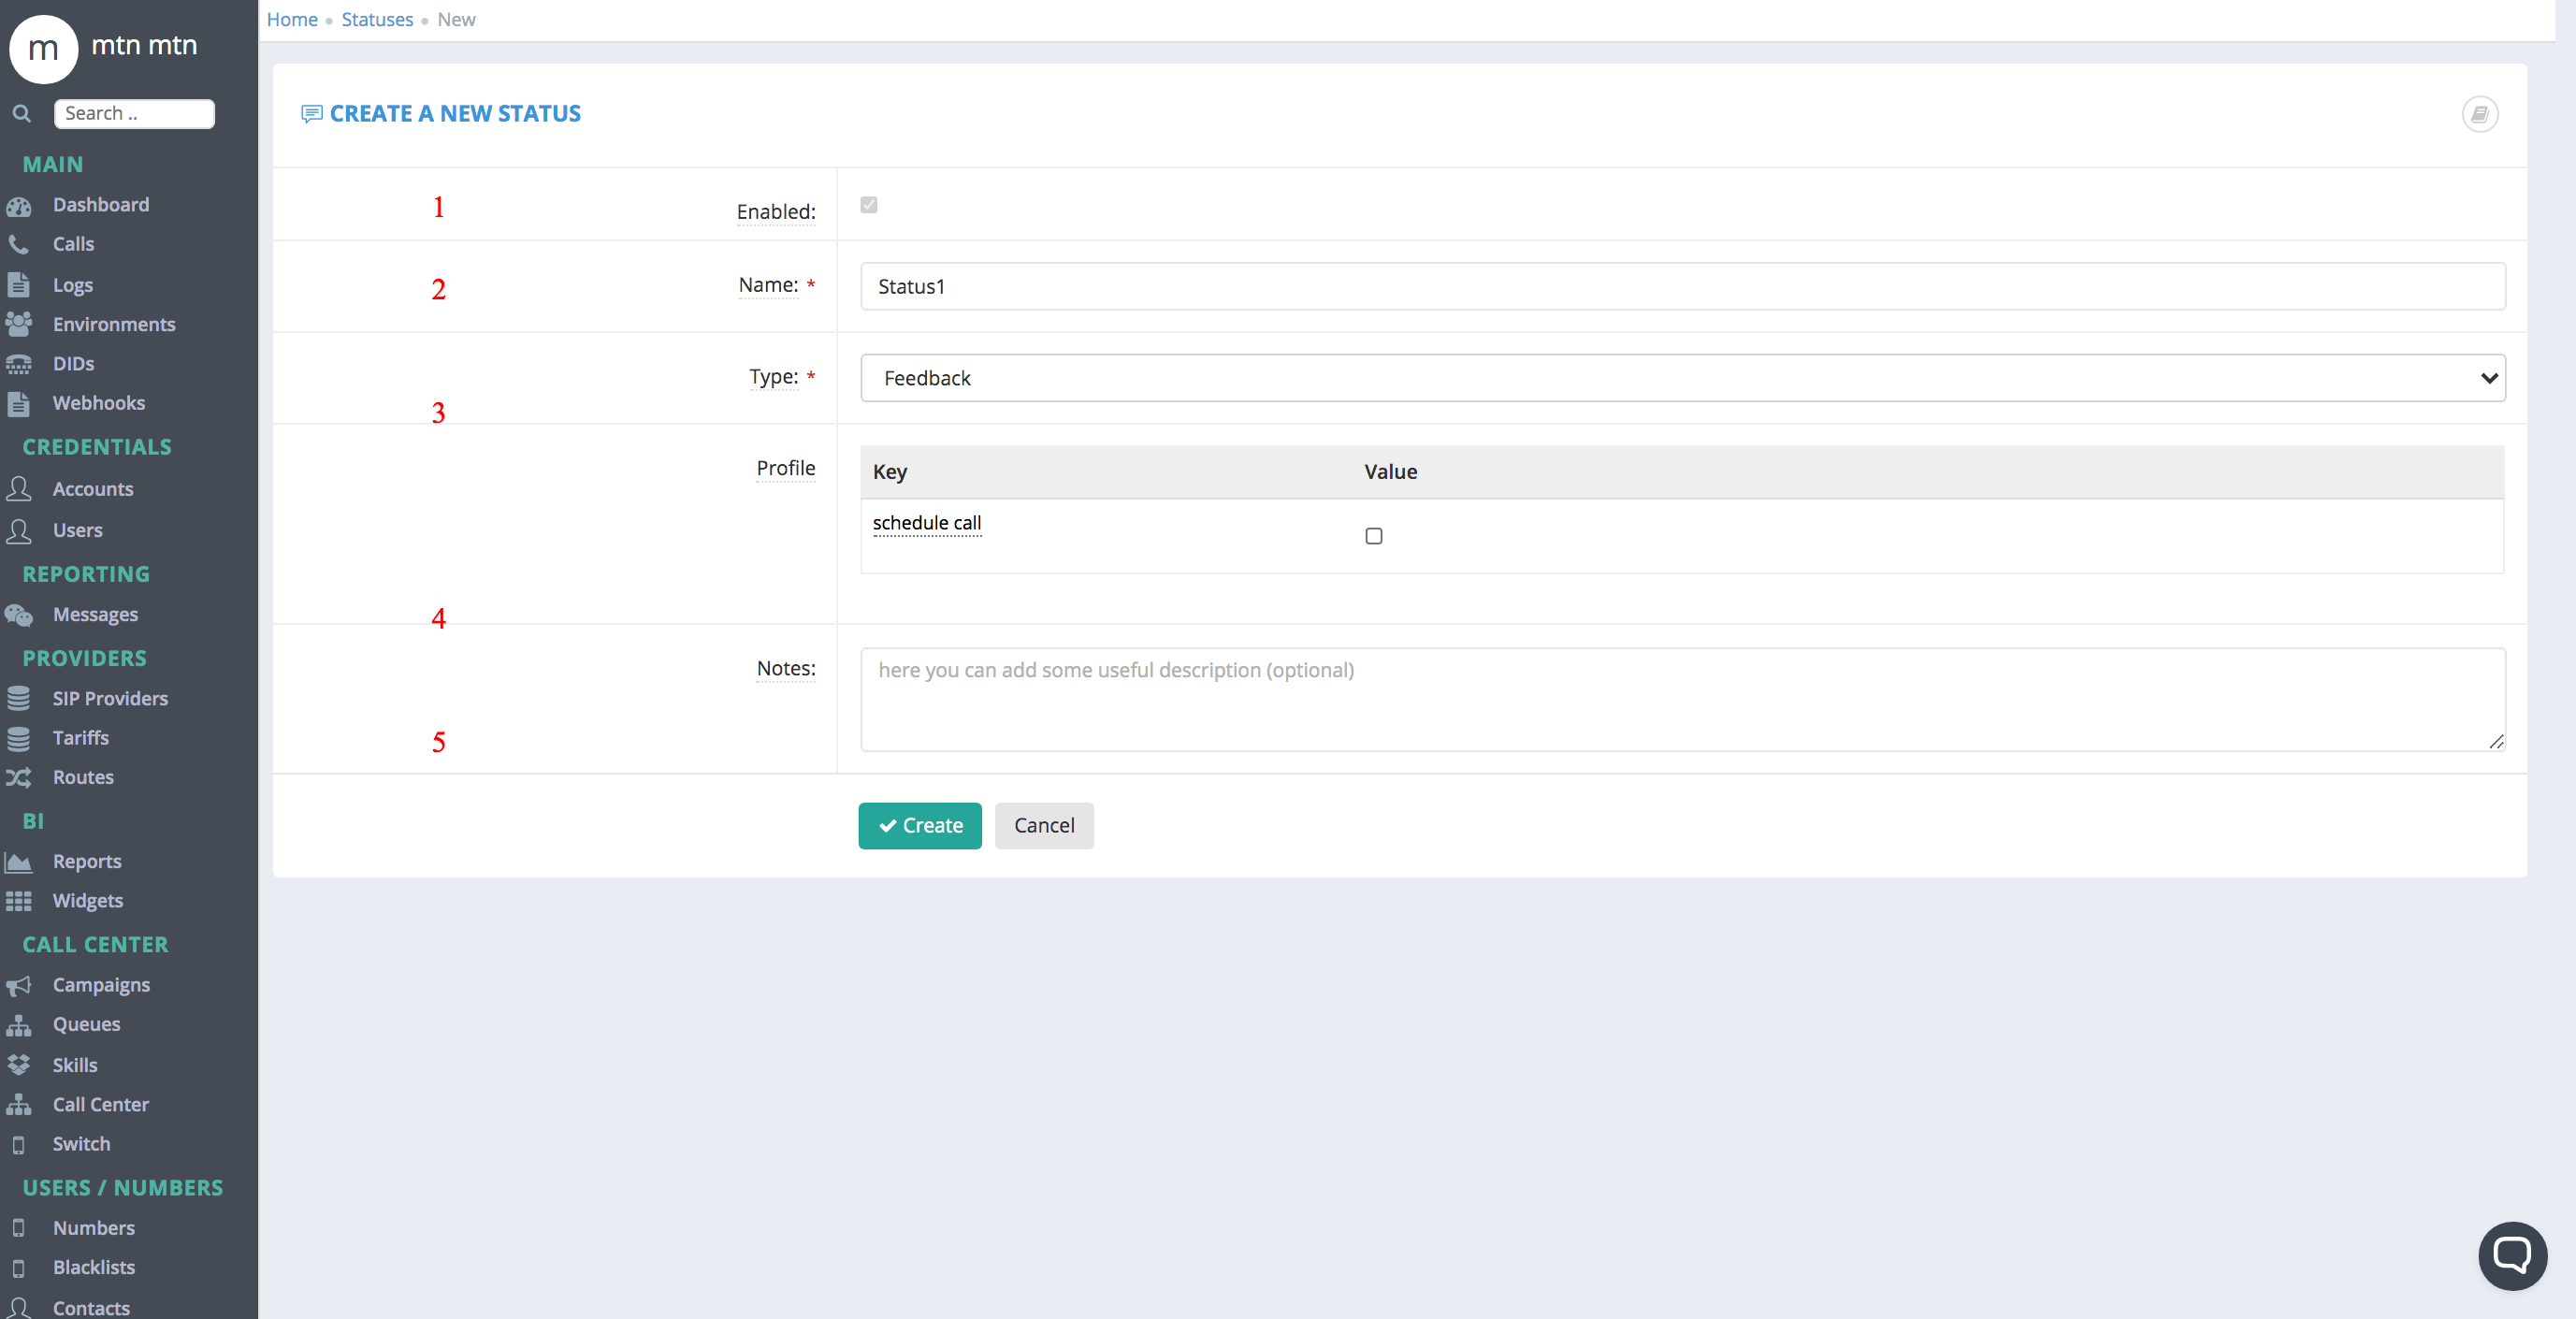2576x1319 pixels.
Task: Click into the Notes description textarea
Action: coord(1682,699)
